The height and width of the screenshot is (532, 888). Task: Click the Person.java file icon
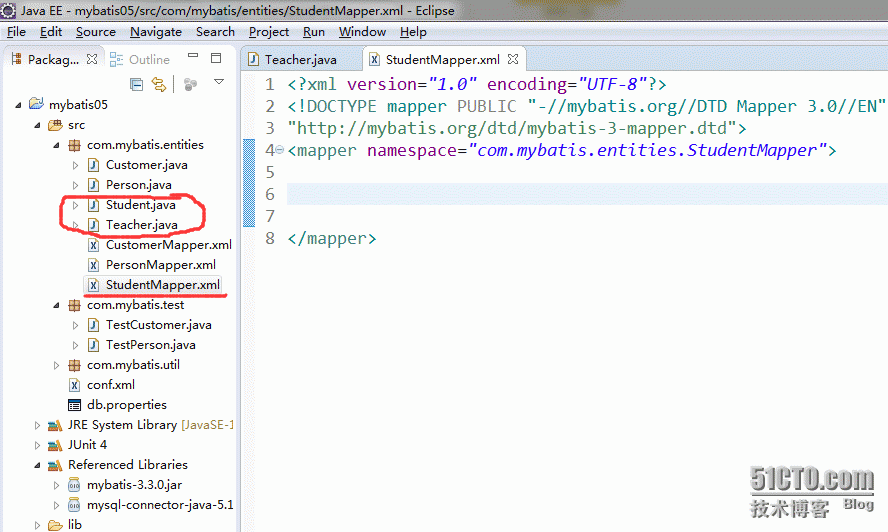(x=93, y=185)
